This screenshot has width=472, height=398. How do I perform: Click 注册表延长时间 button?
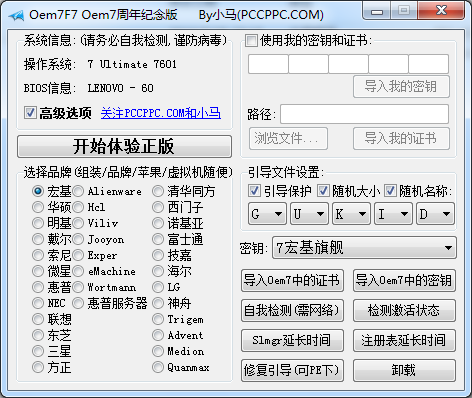pyautogui.click(x=404, y=340)
